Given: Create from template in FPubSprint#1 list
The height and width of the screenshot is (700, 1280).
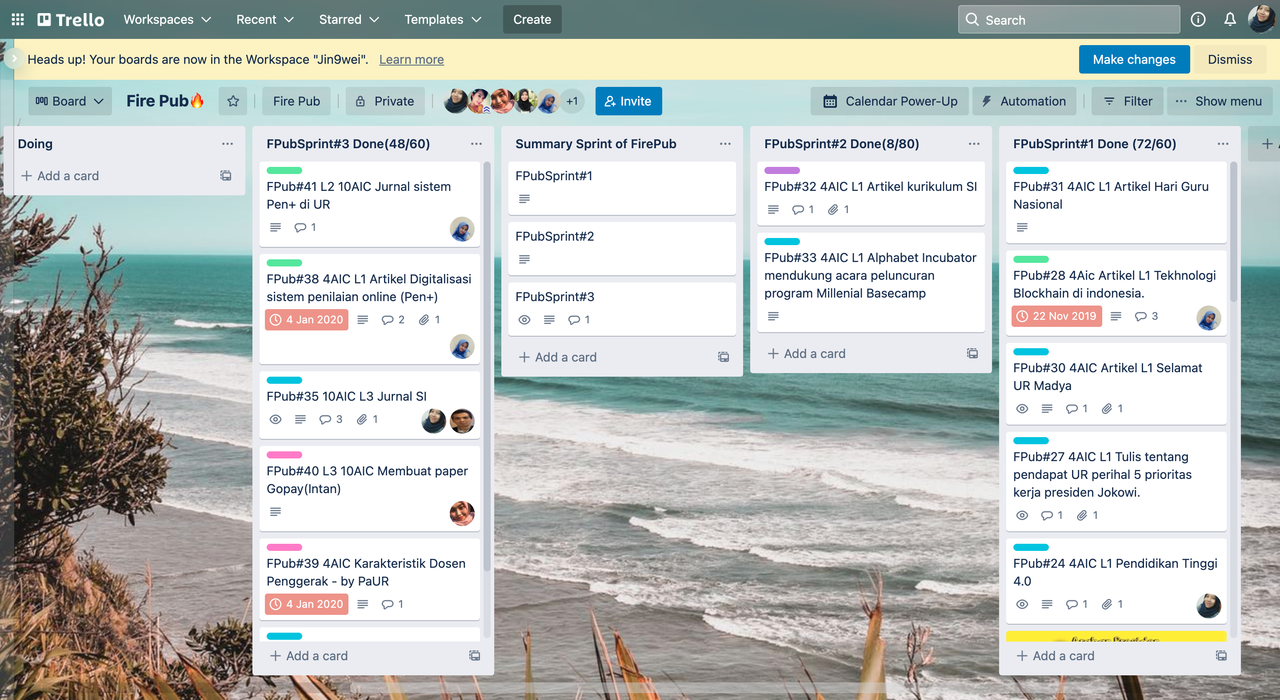Looking at the screenshot, I should click(1221, 656).
